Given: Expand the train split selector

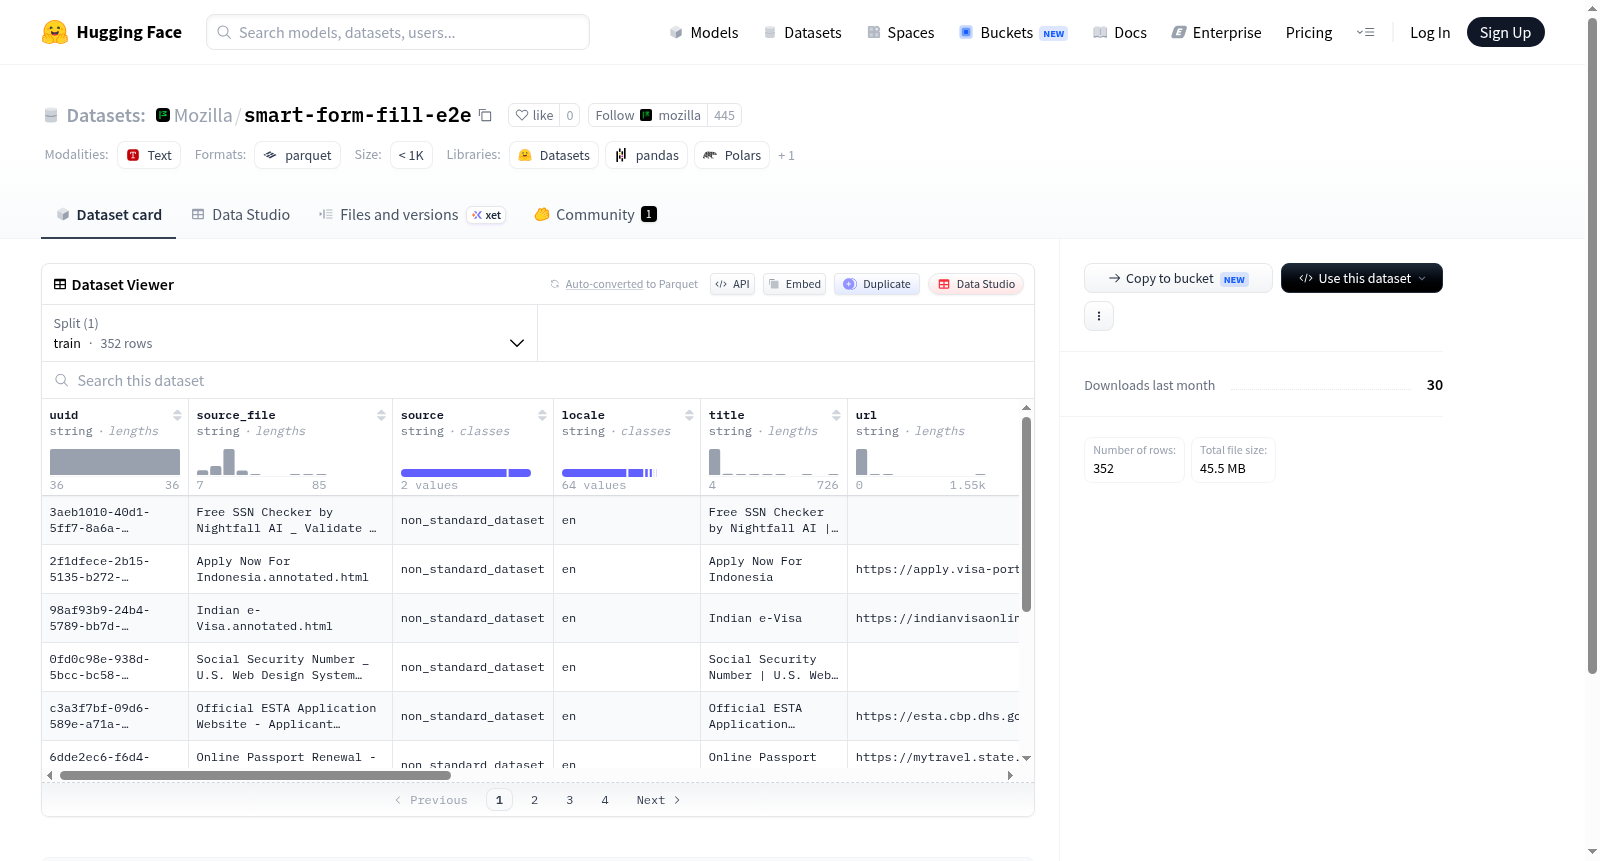Looking at the screenshot, I should (x=289, y=333).
